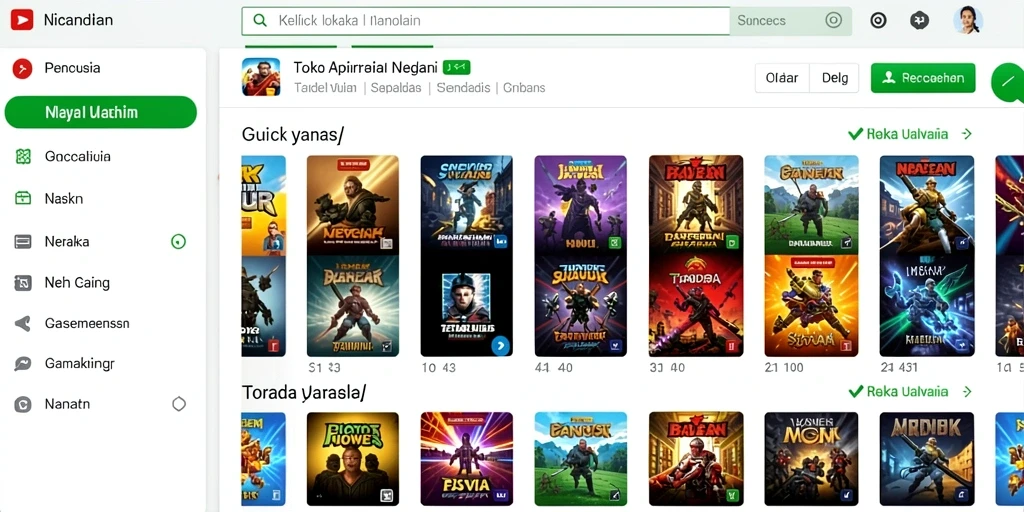Image resolution: width=1024 pixels, height=512 pixels.
Task: Click the blue badge on FISVIA cover
Action: click(500, 495)
